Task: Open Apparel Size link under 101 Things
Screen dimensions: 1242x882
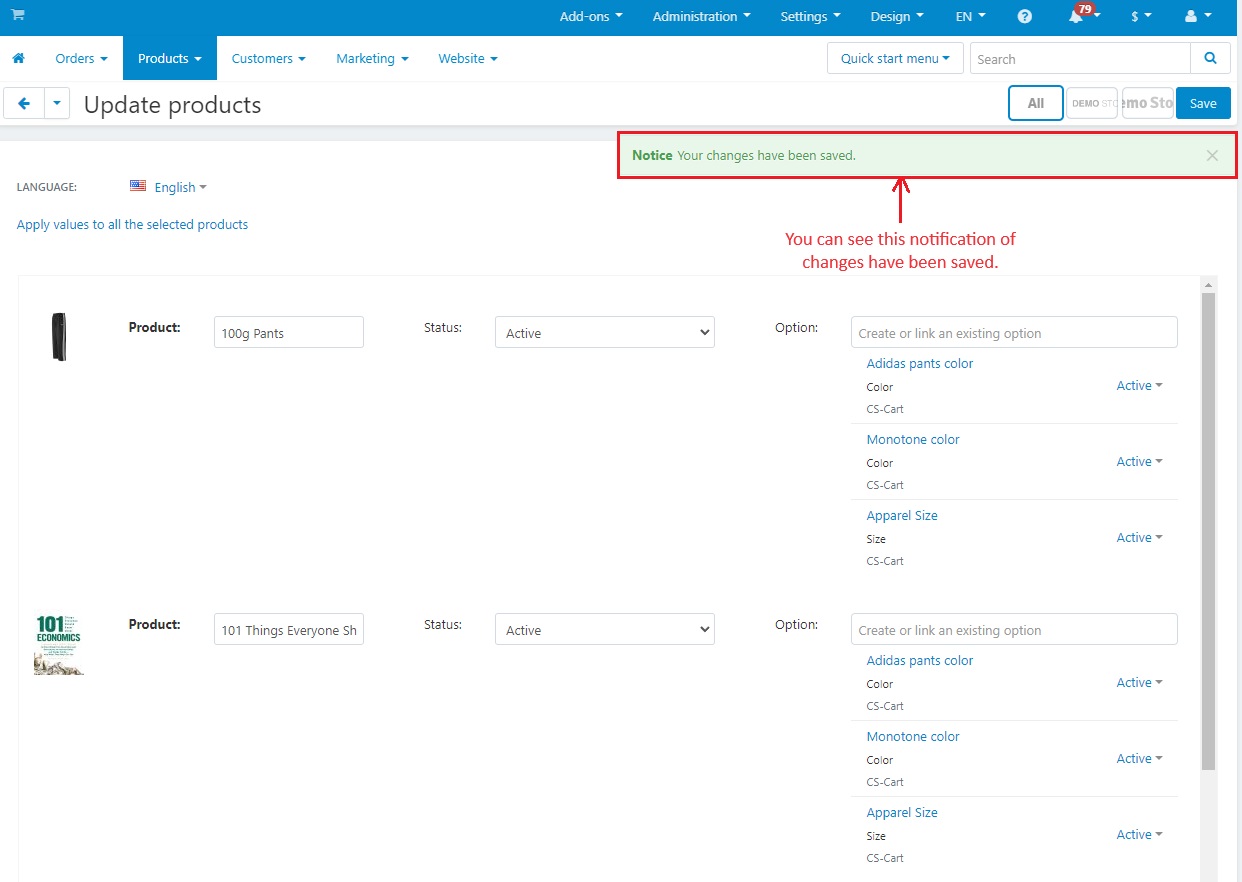Action: pyautogui.click(x=902, y=813)
